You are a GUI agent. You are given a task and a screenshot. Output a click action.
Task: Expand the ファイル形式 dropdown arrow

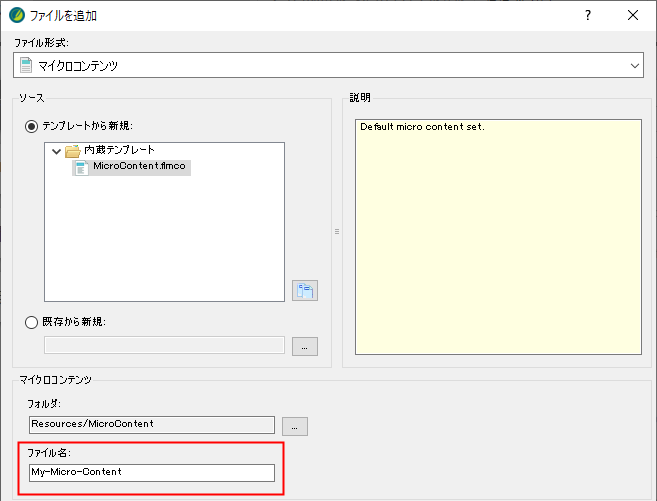pyautogui.click(x=635, y=65)
